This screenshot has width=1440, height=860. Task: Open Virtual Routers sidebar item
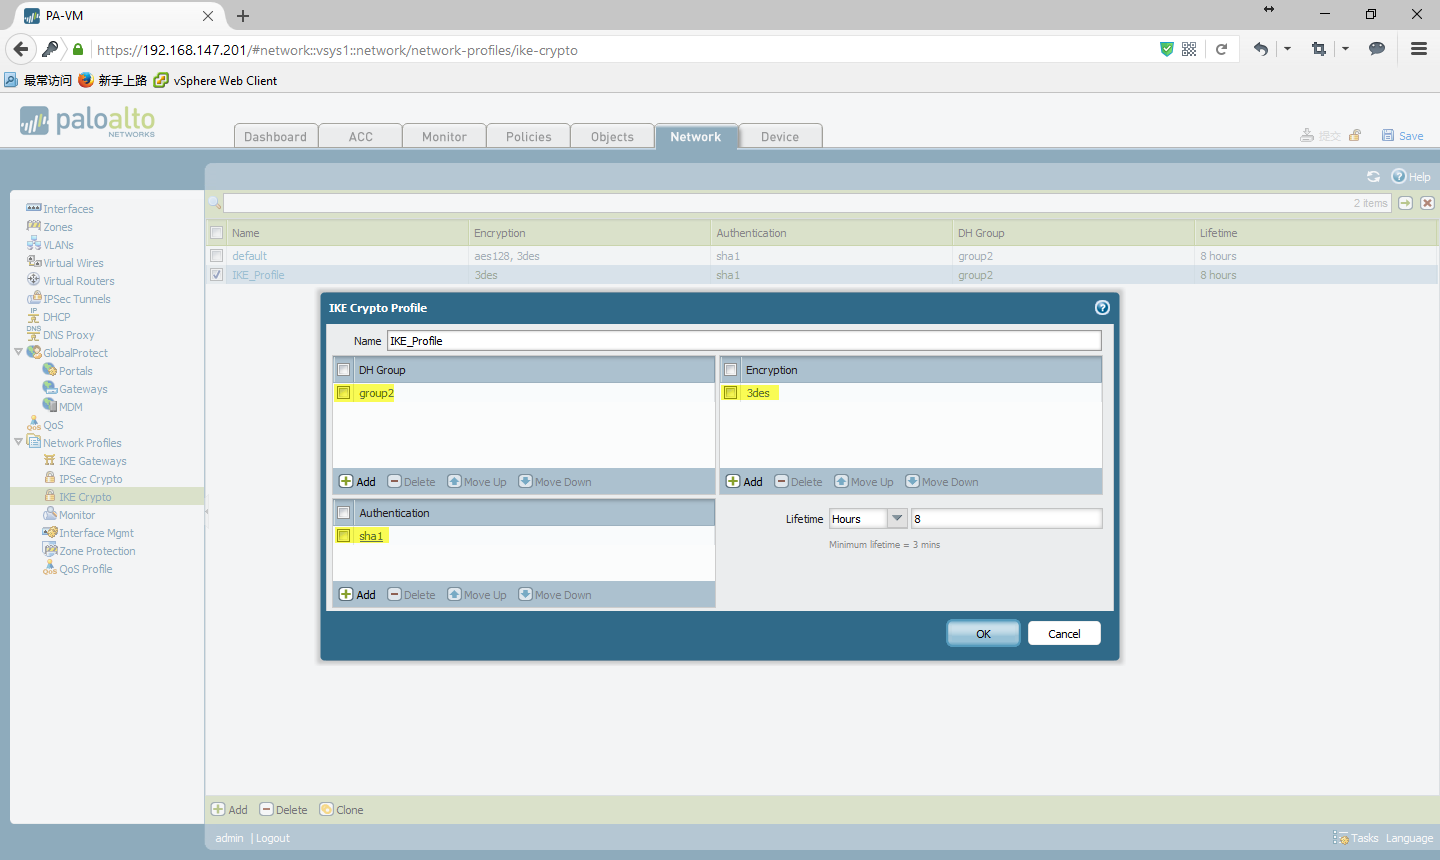(78, 281)
